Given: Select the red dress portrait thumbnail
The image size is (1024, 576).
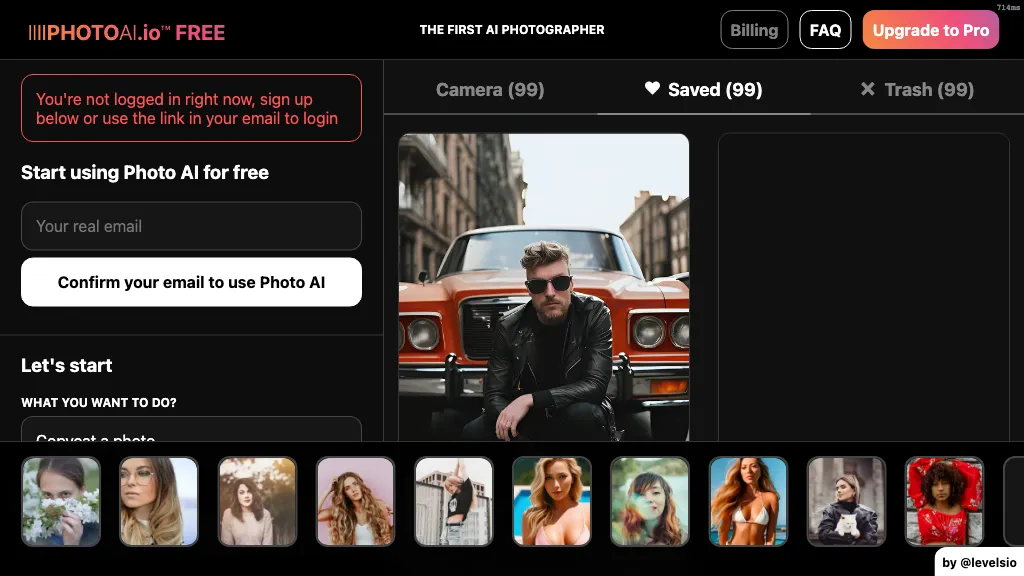Looking at the screenshot, I should tap(944, 501).
